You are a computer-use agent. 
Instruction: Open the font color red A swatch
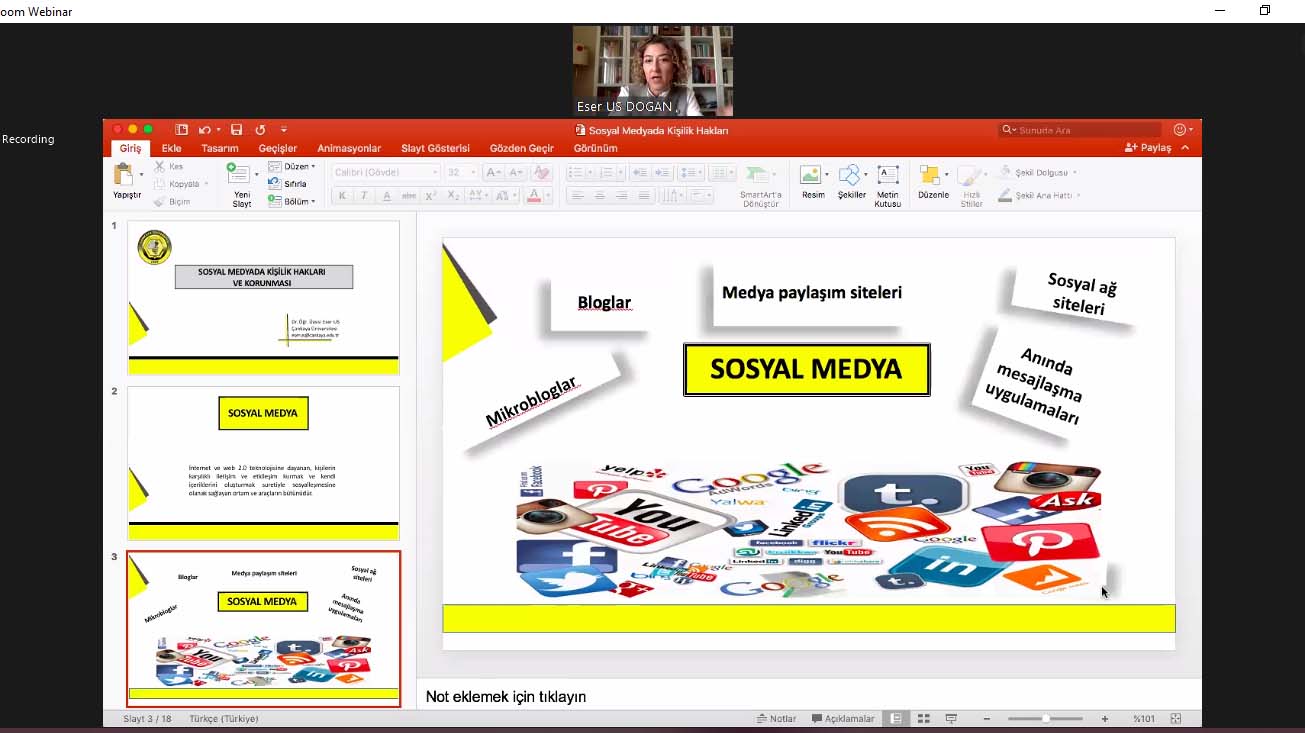coord(534,196)
